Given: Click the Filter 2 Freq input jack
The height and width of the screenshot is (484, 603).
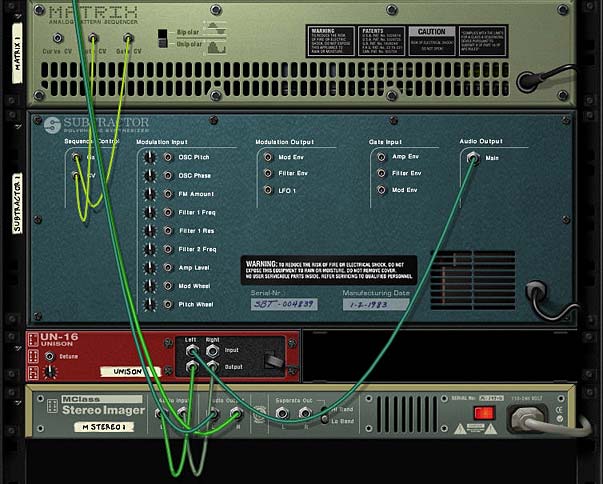Looking at the screenshot, I should coord(168,249).
